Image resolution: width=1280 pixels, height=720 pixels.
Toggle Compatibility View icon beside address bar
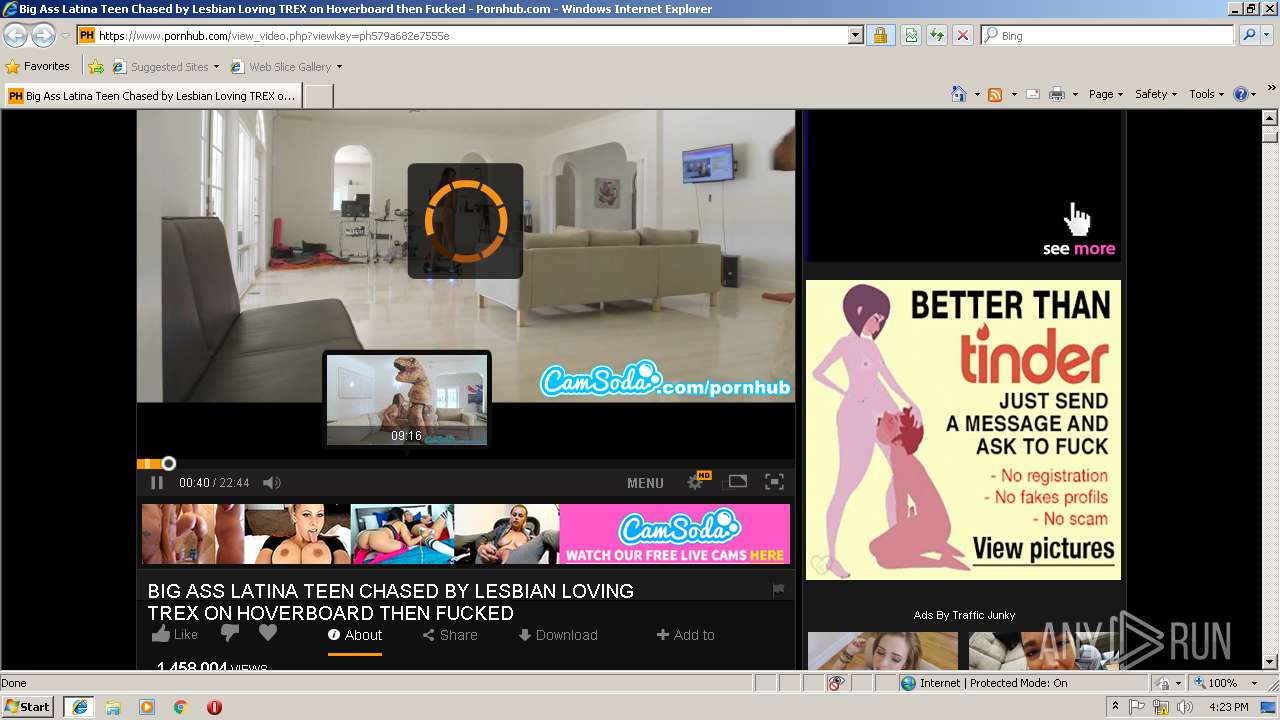coord(911,35)
